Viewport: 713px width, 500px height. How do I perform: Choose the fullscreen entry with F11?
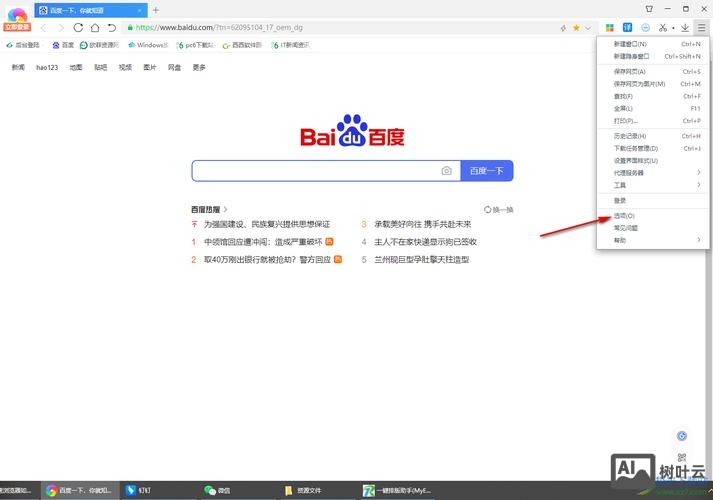click(653, 109)
